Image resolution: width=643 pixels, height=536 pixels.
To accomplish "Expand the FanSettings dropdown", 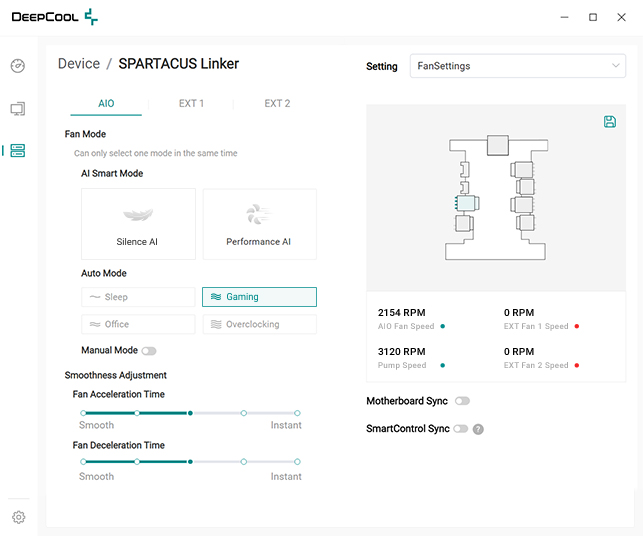I will click(517, 66).
